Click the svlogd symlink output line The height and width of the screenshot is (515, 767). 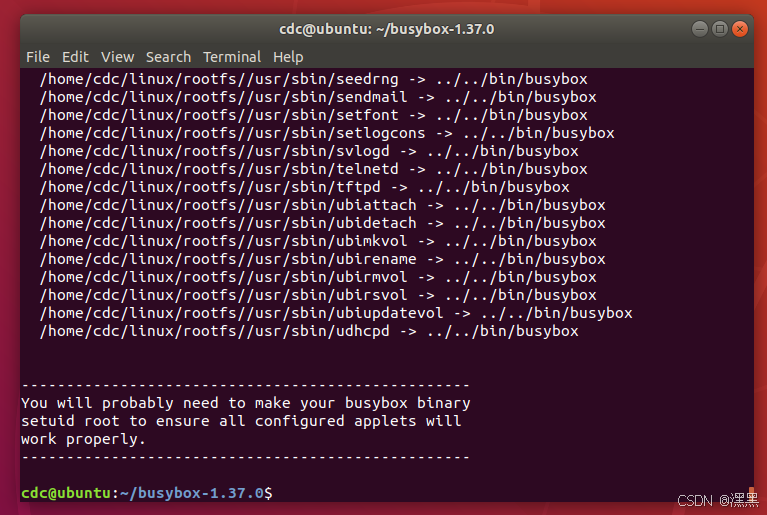click(309, 151)
